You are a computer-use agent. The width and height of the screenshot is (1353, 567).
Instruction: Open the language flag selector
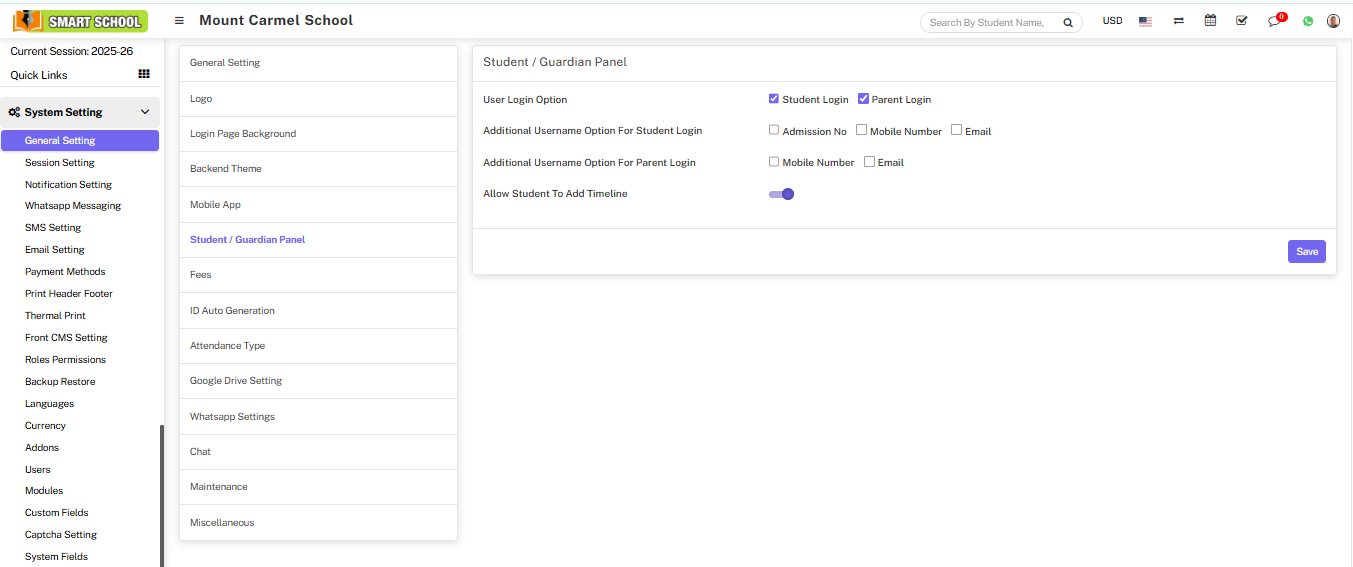(x=1145, y=21)
